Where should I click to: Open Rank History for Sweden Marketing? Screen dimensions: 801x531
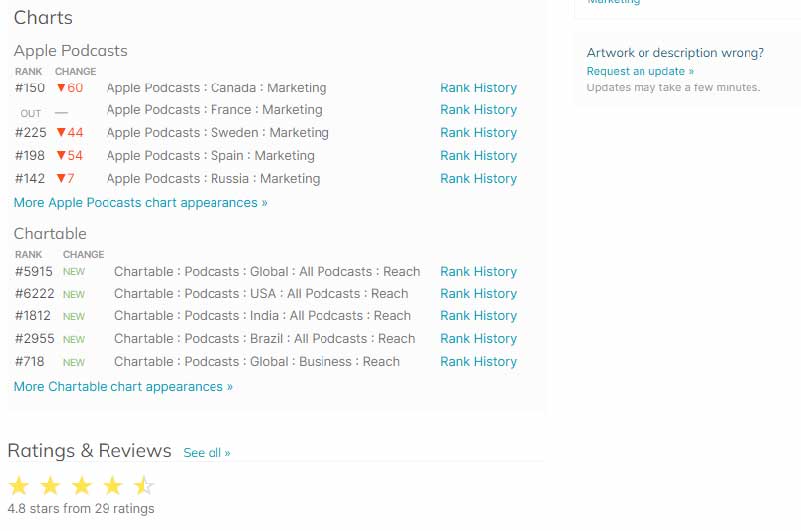pos(478,133)
